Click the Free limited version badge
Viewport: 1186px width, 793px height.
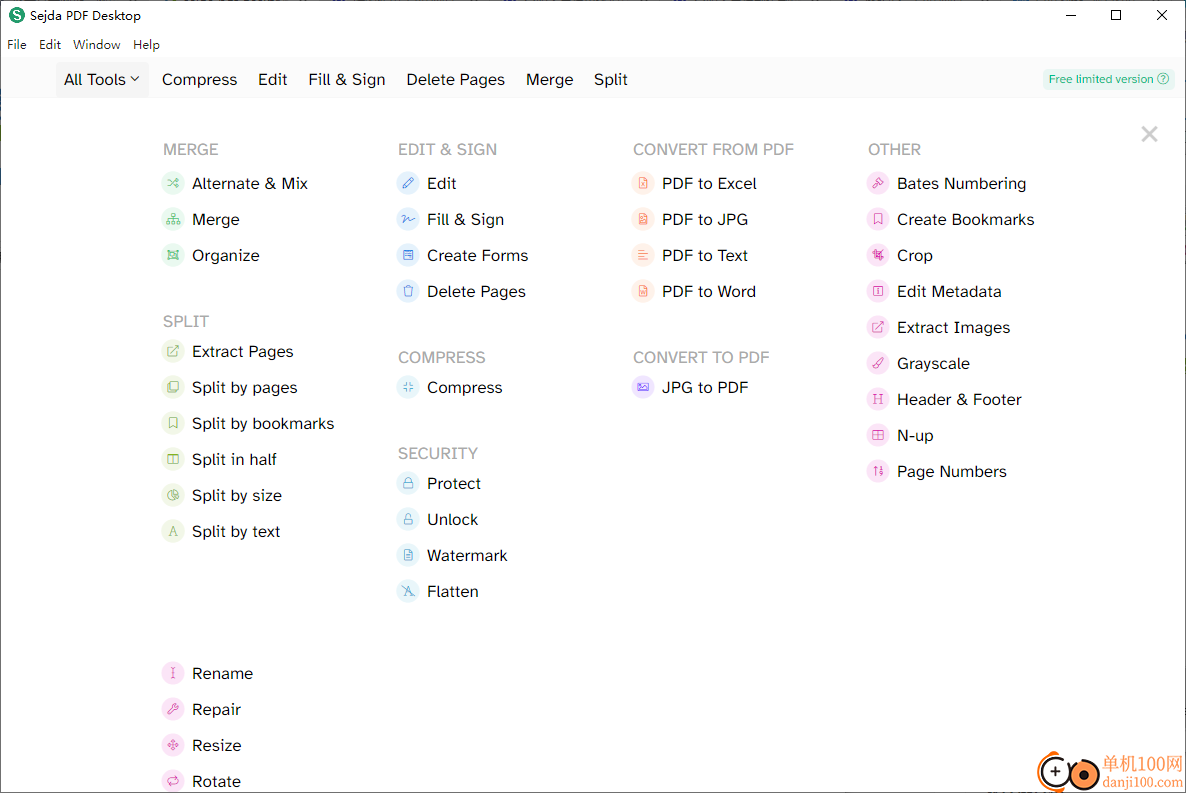click(1108, 79)
